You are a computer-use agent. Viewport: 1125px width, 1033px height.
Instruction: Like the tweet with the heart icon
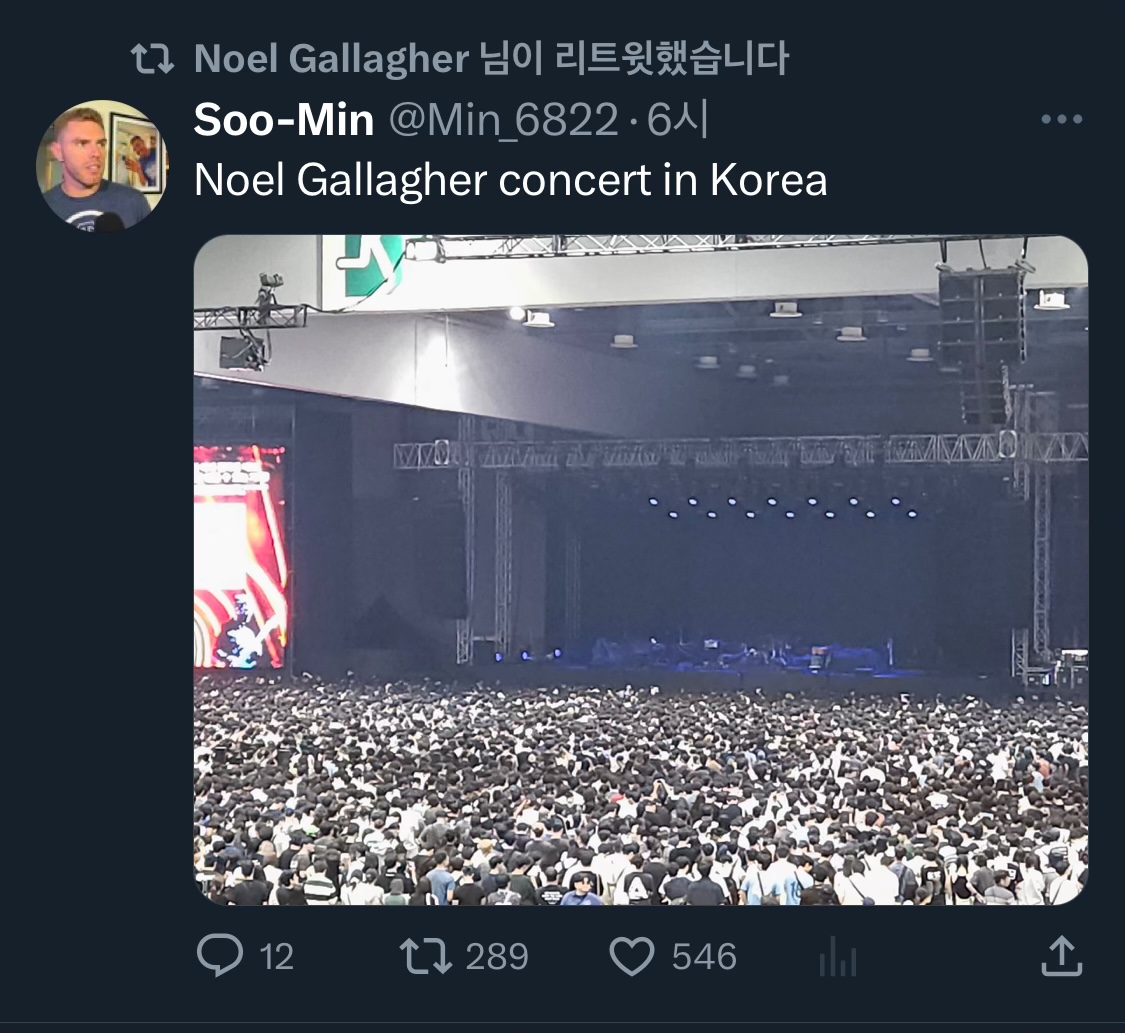pos(632,956)
